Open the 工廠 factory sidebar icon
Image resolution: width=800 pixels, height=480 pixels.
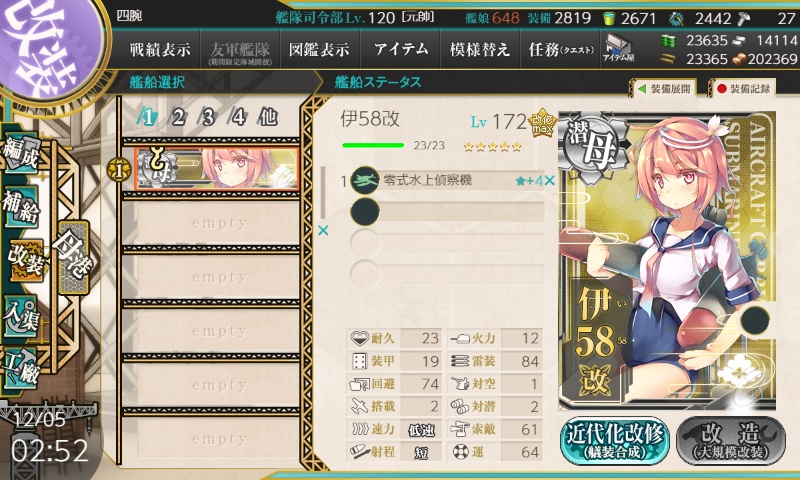[19, 368]
